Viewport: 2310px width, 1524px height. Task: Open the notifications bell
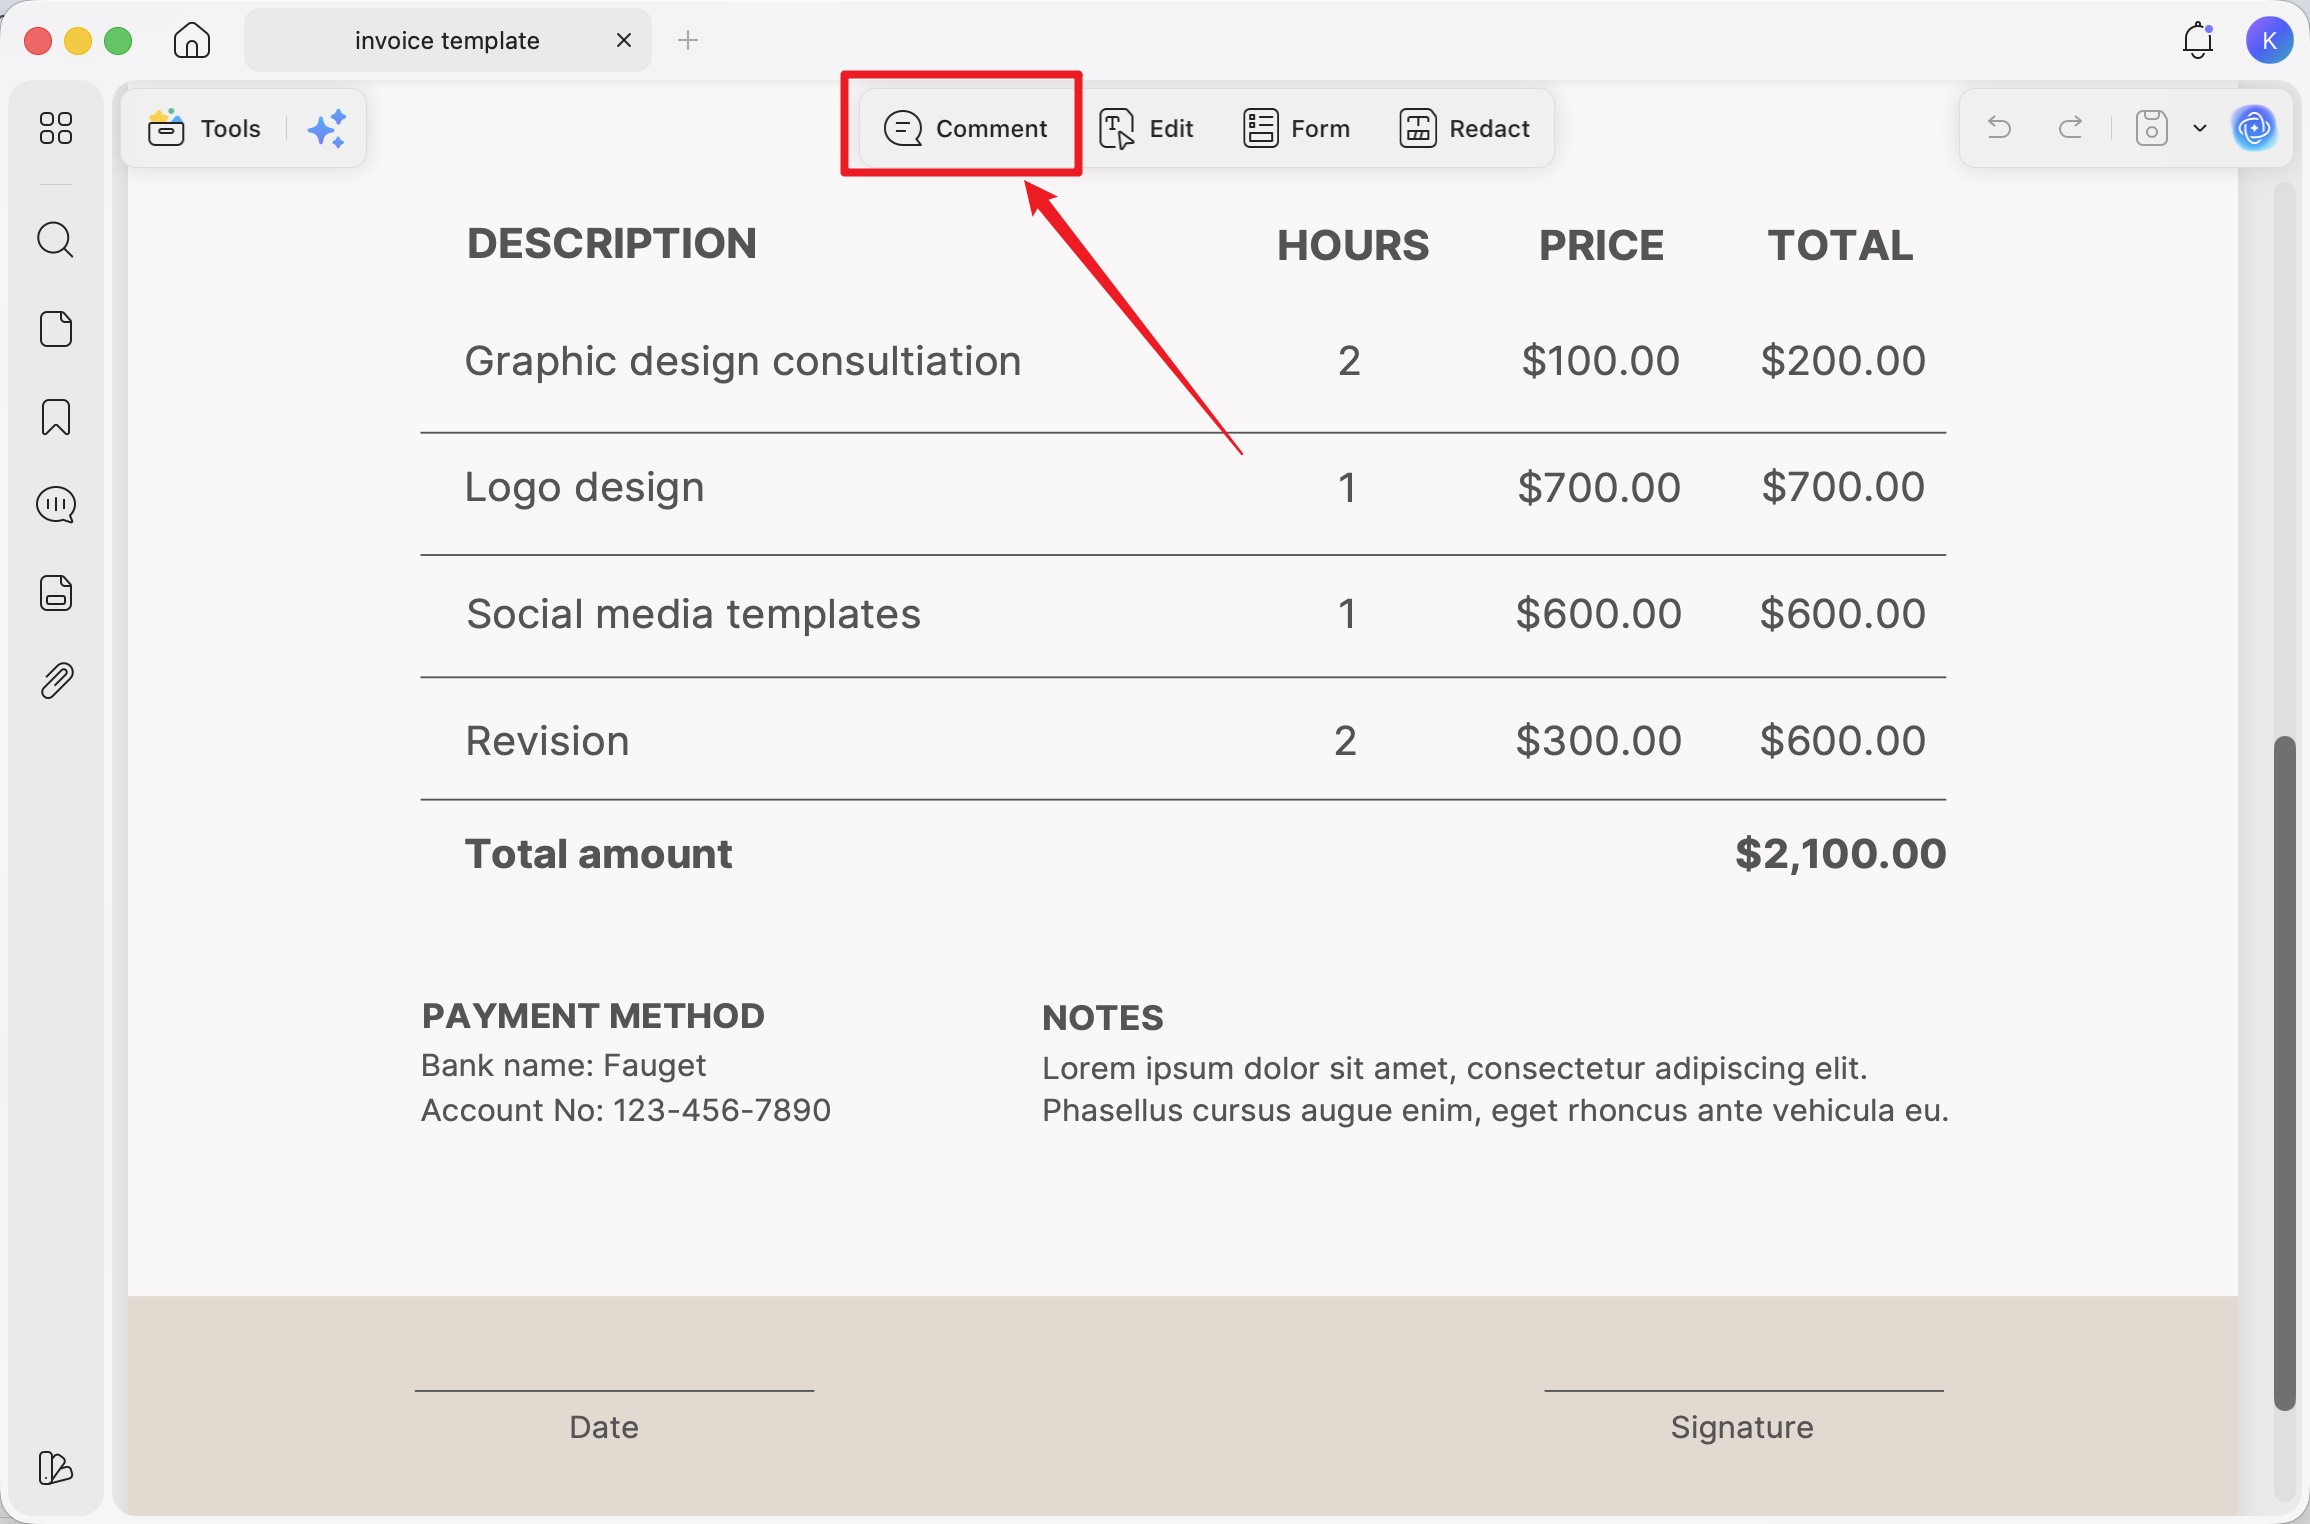2197,40
